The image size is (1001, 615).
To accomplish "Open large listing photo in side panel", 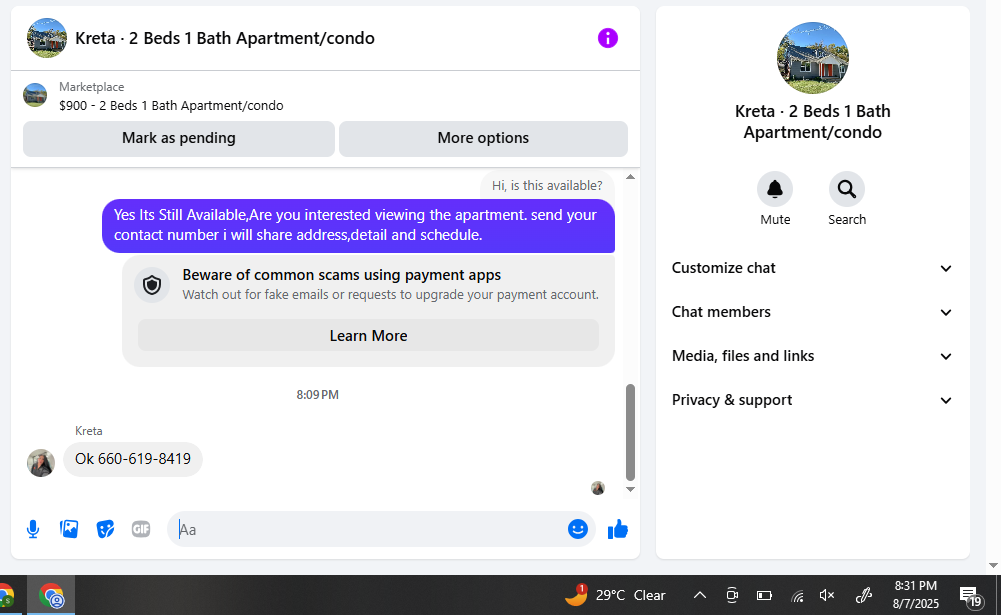I will [812, 58].
